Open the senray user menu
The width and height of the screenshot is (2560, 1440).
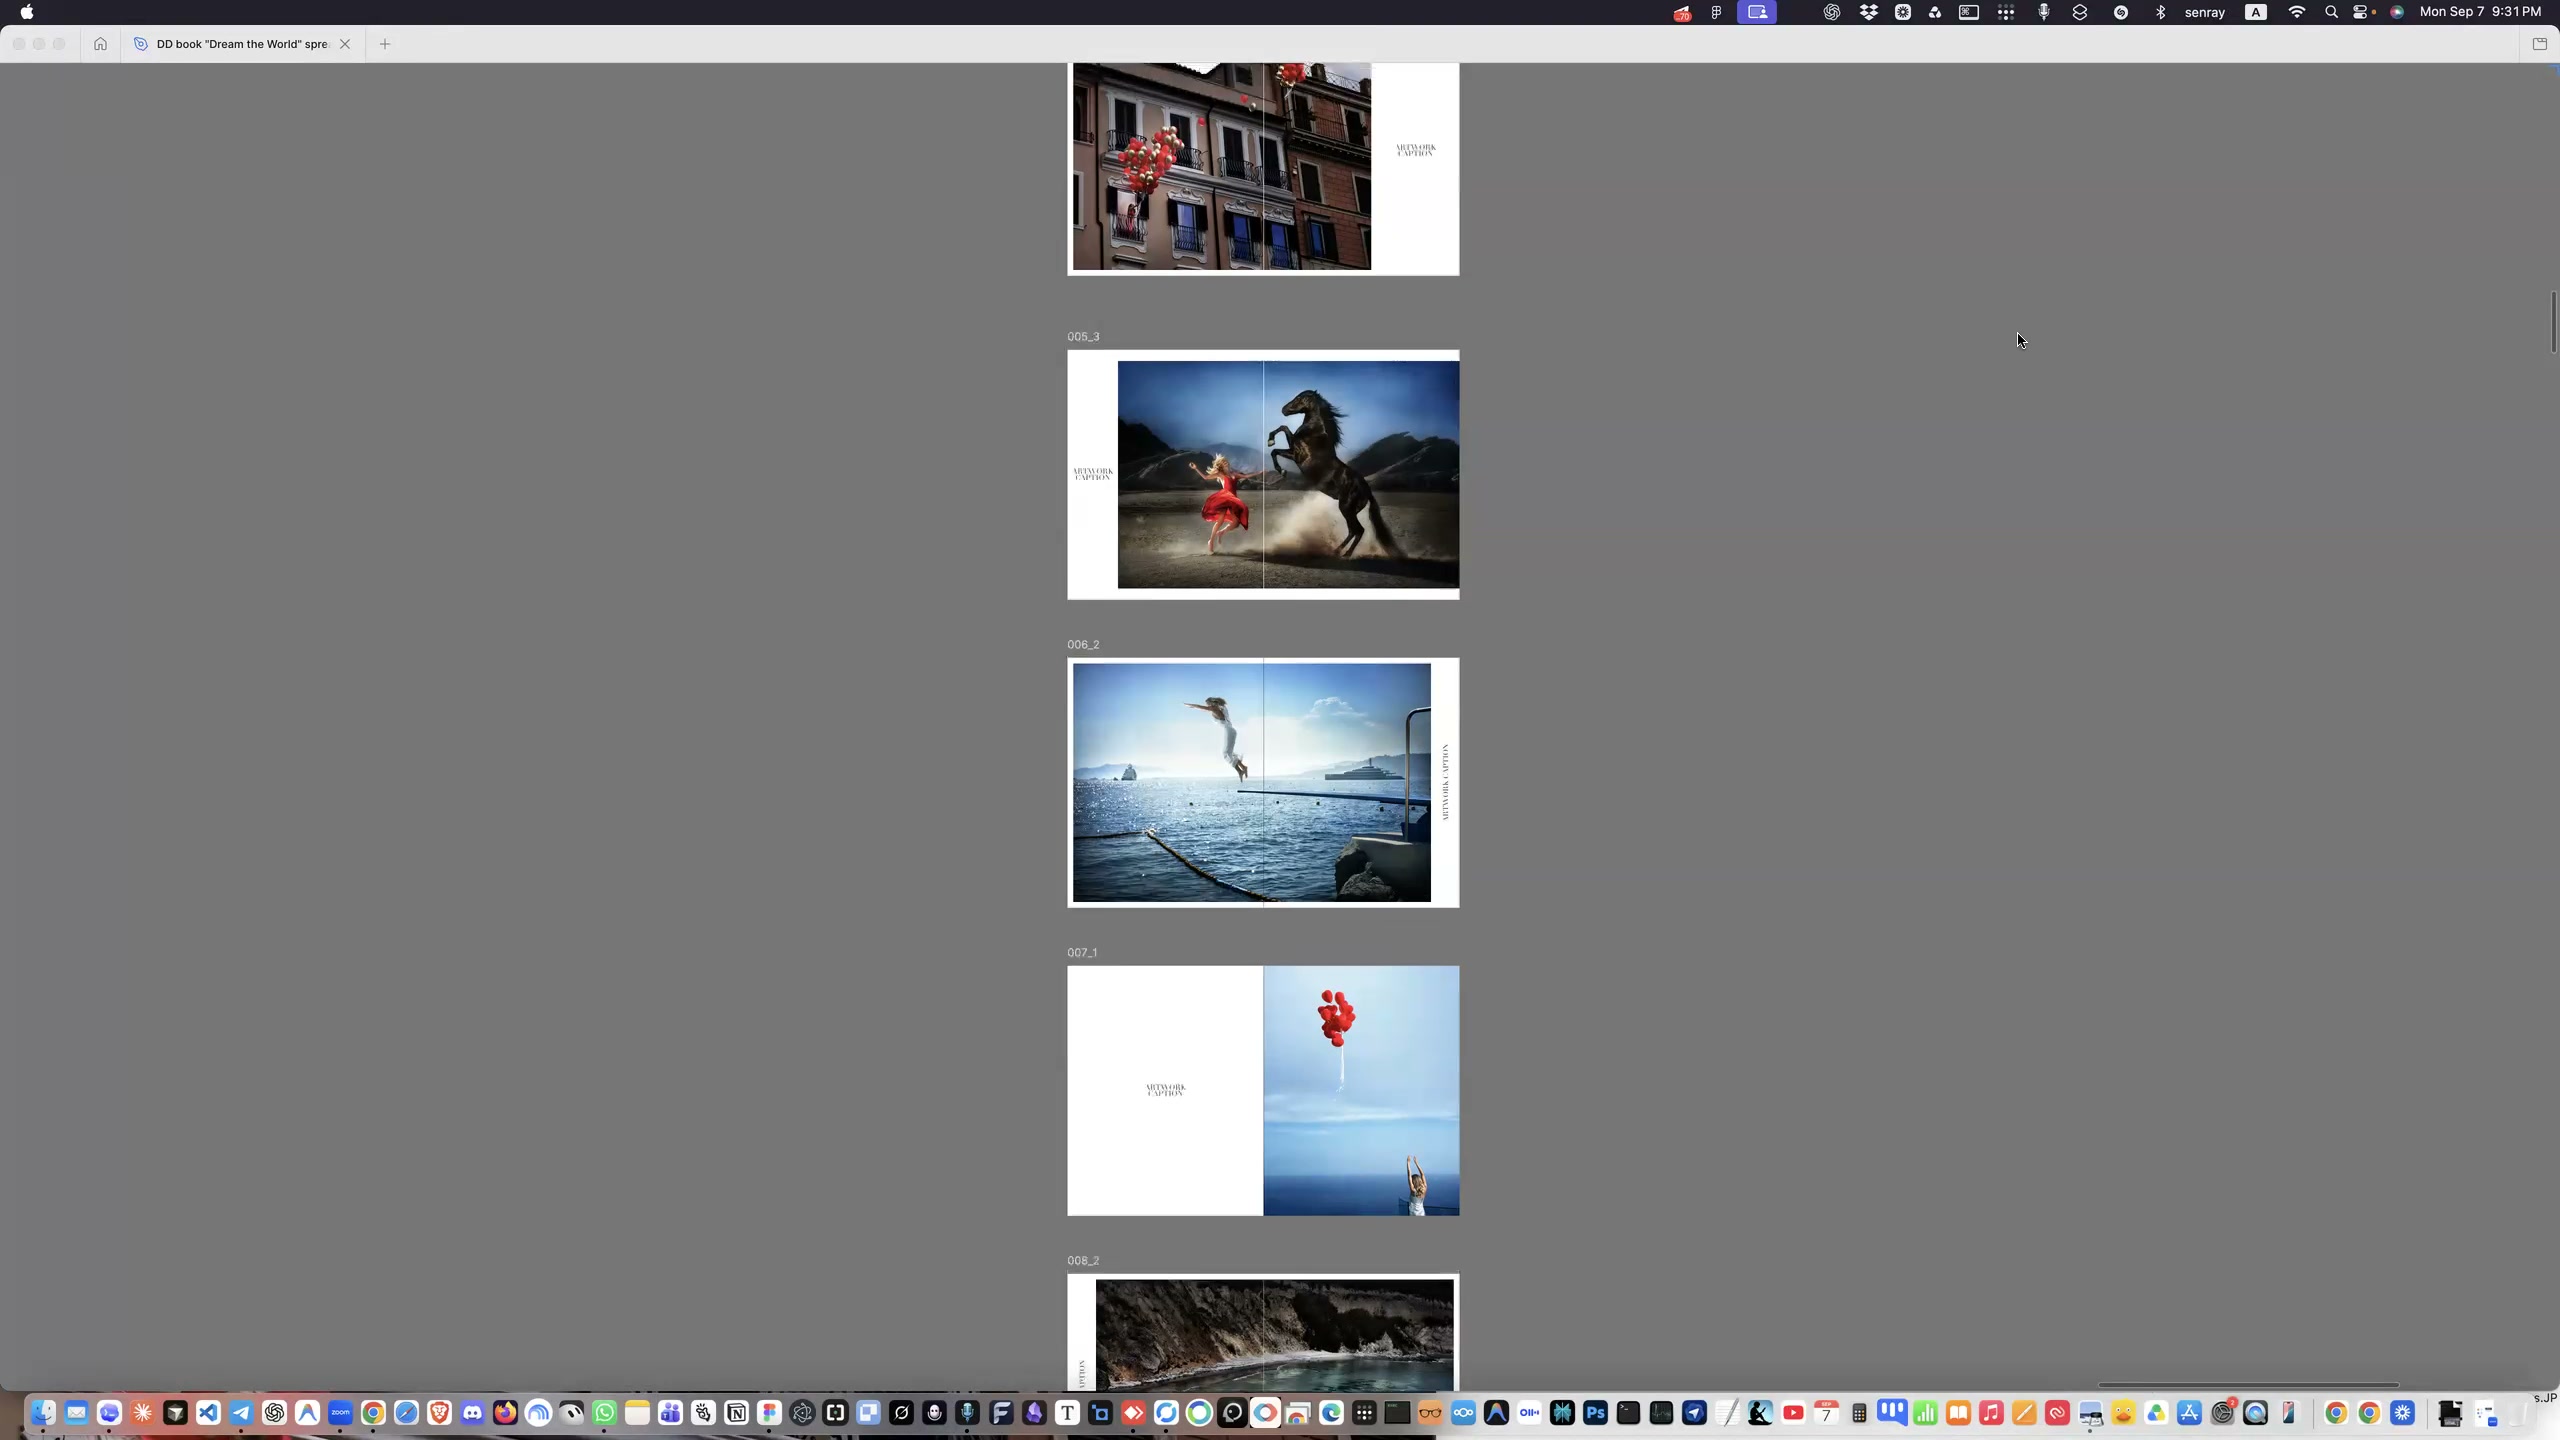click(2205, 12)
